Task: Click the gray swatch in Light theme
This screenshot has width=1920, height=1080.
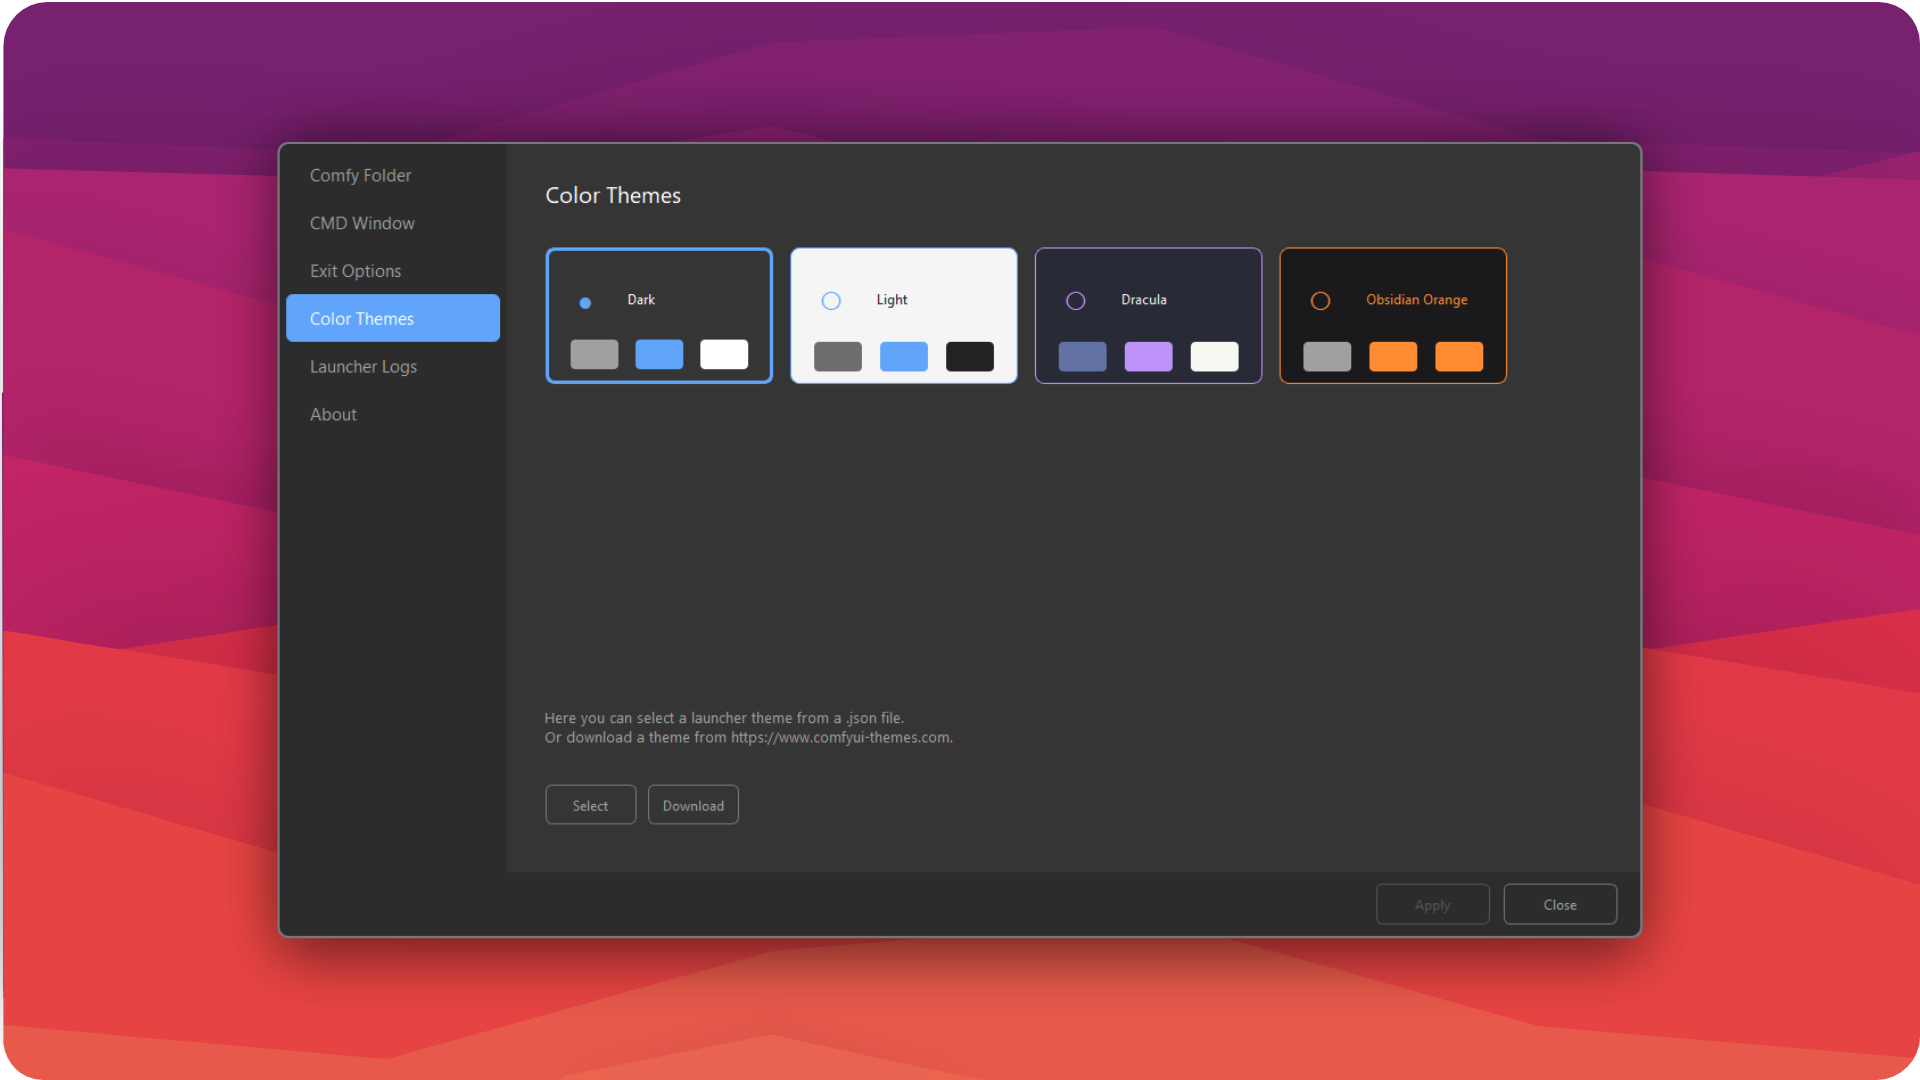Action: [x=838, y=356]
